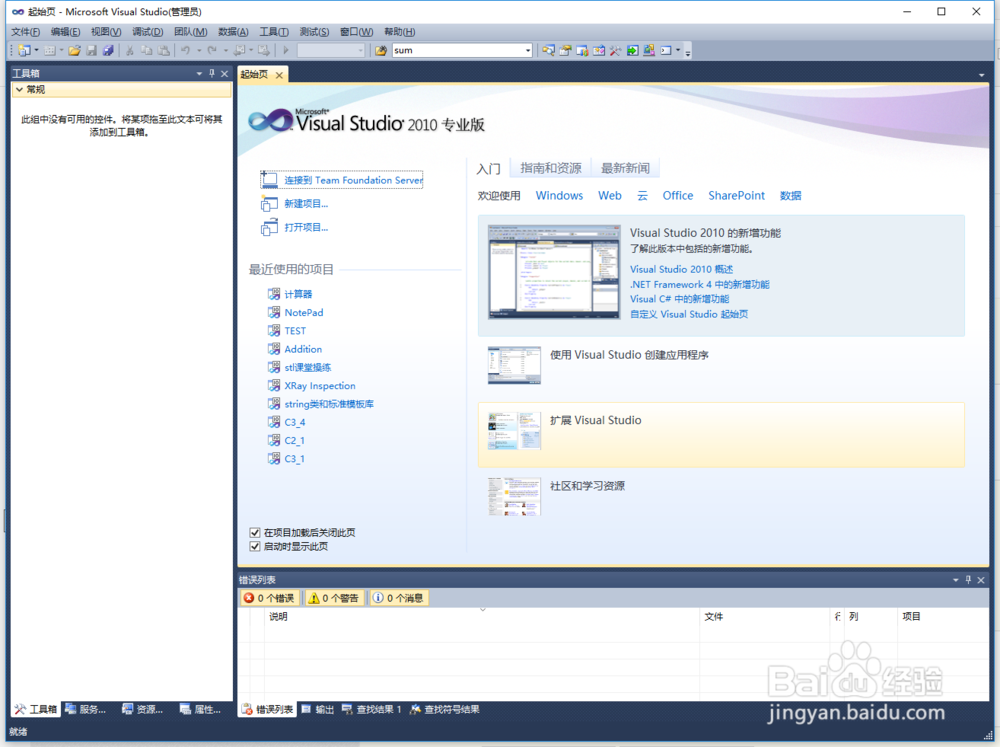The width and height of the screenshot is (1000, 747).
Task: Open Toolbox via wrench toolbar icon
Action: point(615,50)
